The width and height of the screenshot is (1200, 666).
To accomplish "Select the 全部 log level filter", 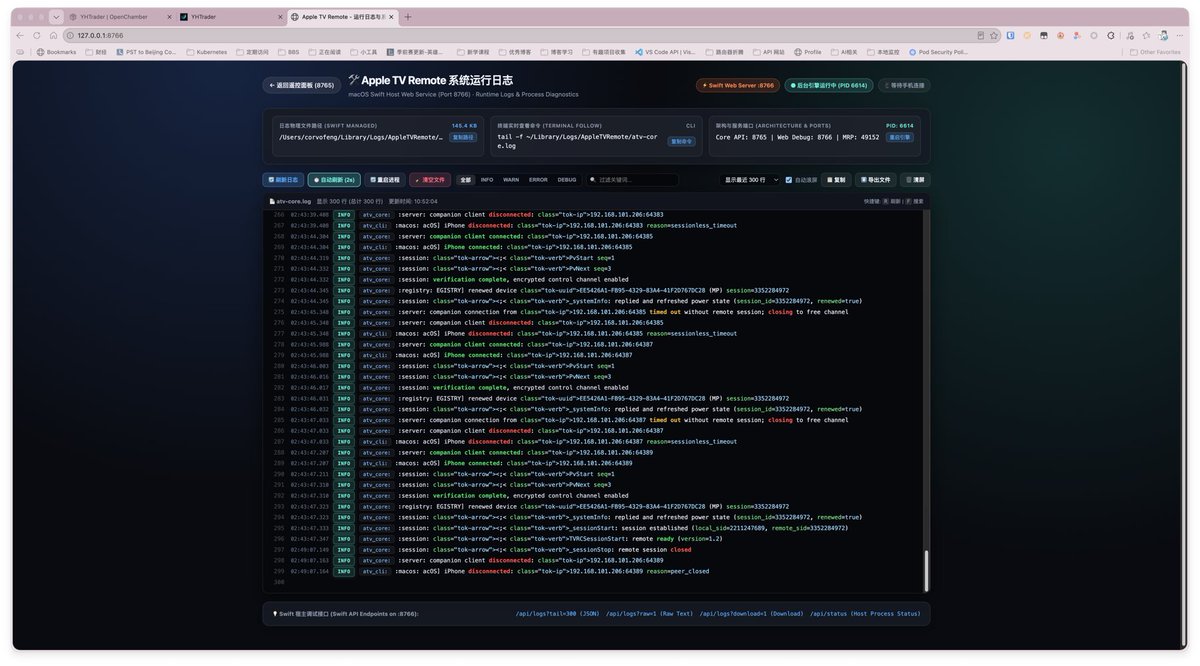I will point(465,180).
